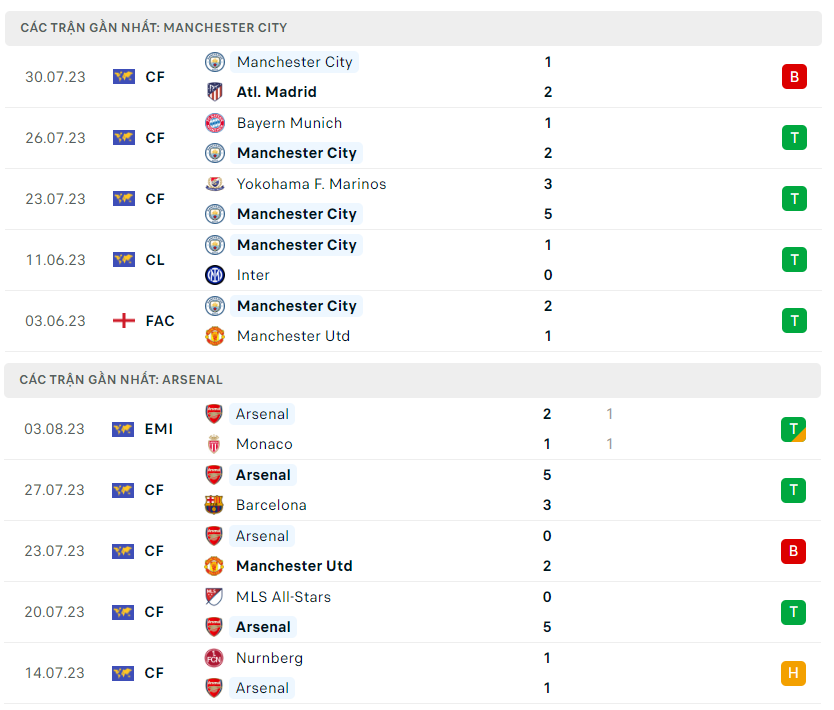This screenshot has width=834, height=710.
Task: Click the MLS All-Stars logo icon
Action: coord(214,597)
